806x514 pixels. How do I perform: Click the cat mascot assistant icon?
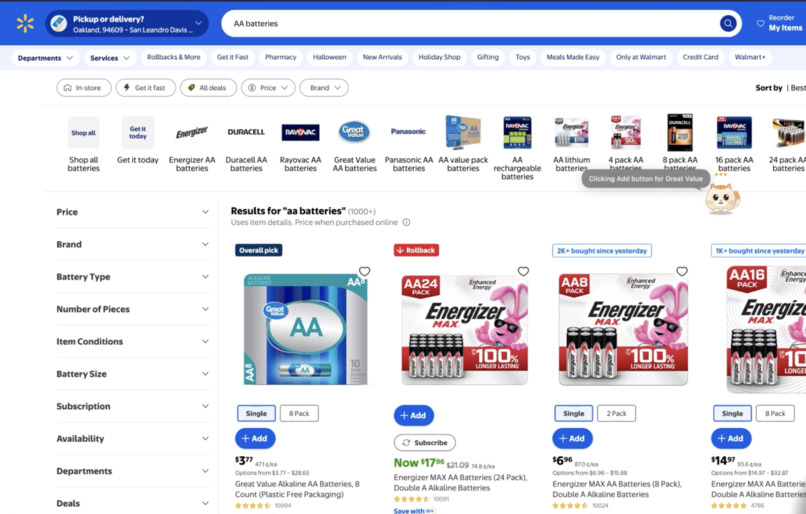tap(722, 198)
